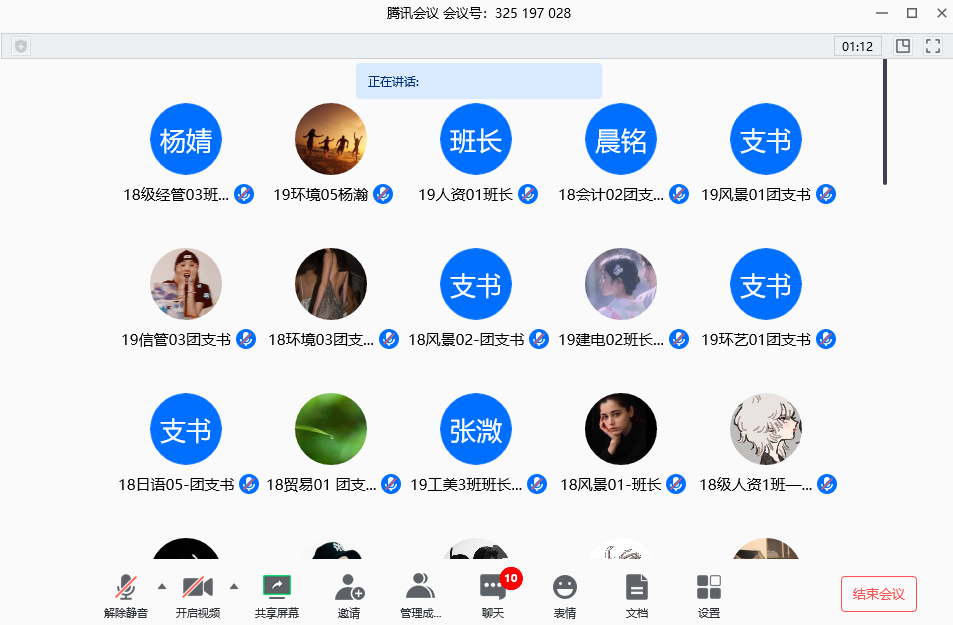Screen dimensions: 953x625
Task: Select illustrated avatar of 18级人资1班
Action: click(x=766, y=429)
